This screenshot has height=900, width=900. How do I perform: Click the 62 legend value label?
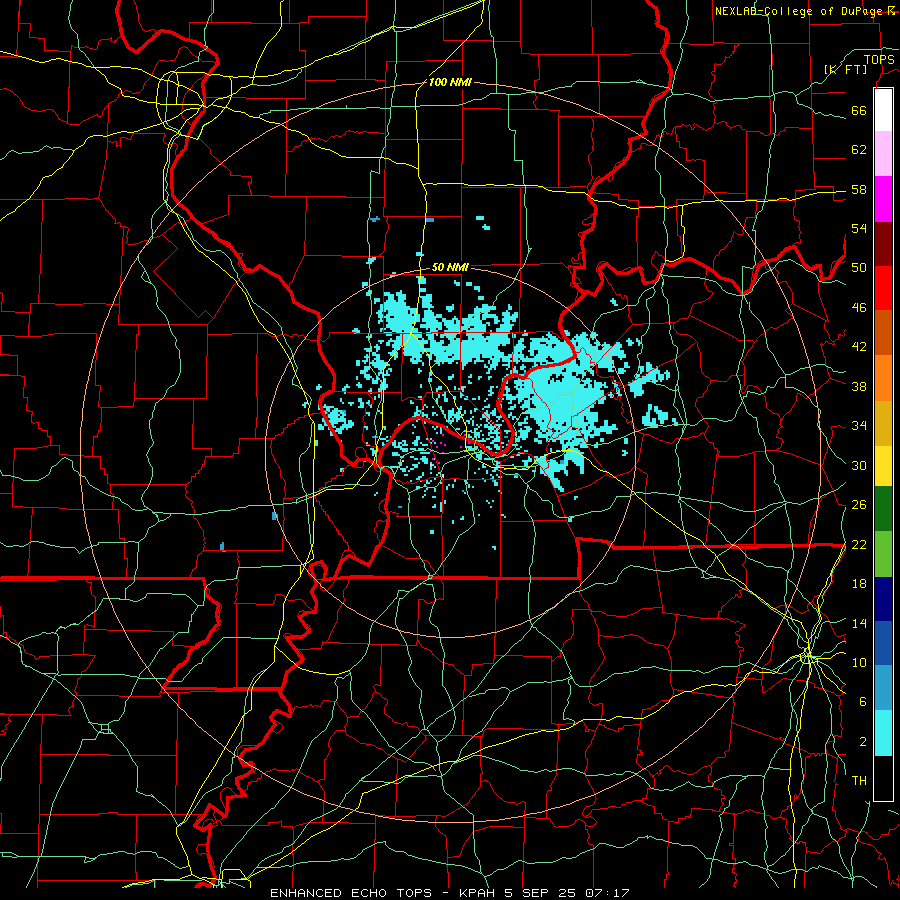coord(859,150)
